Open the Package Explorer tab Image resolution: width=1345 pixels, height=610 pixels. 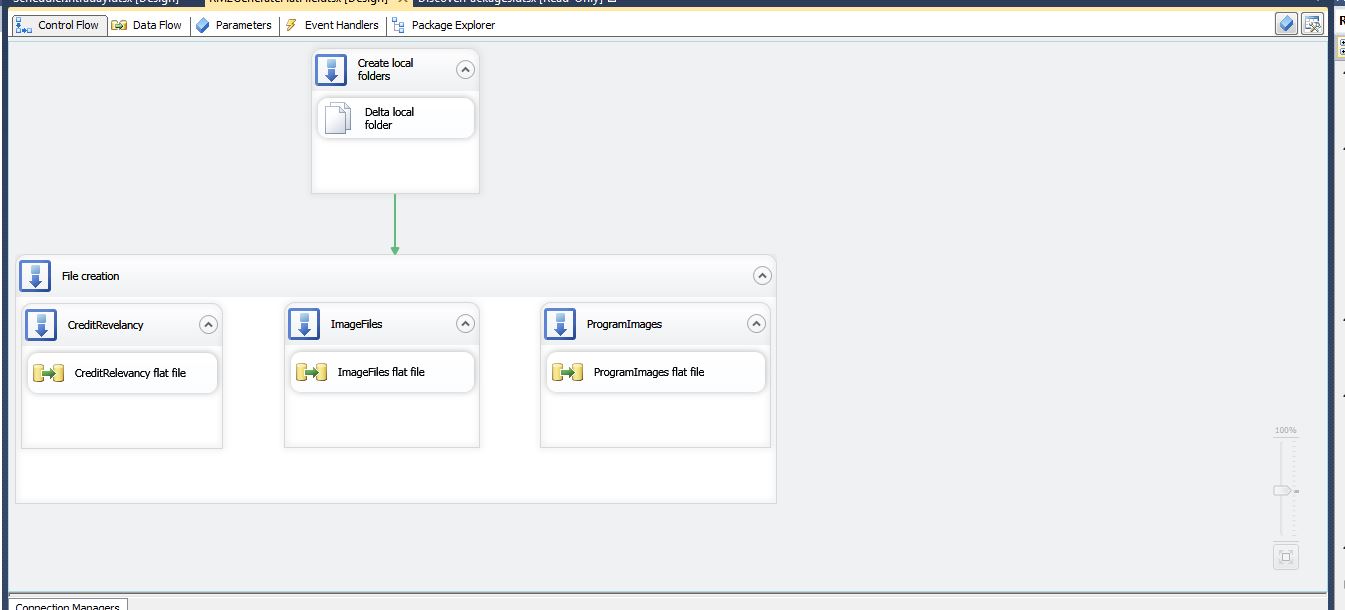point(444,25)
